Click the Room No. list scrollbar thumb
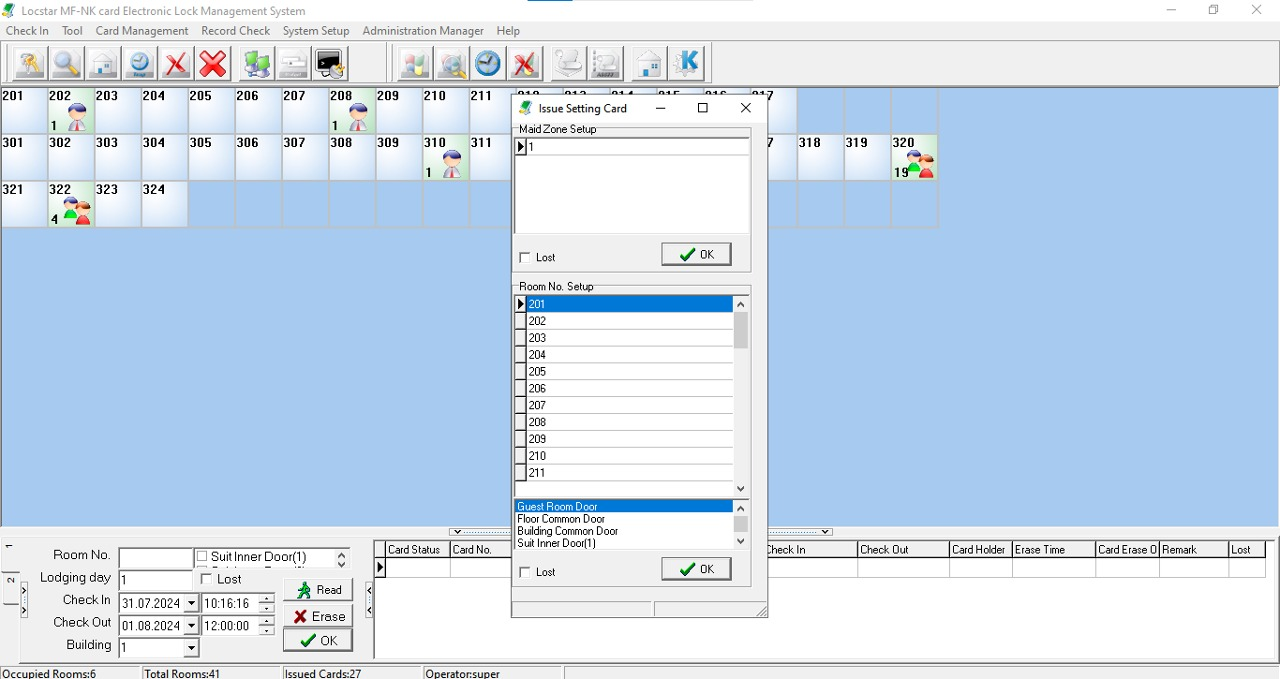The width and height of the screenshot is (1280, 679). (741, 330)
